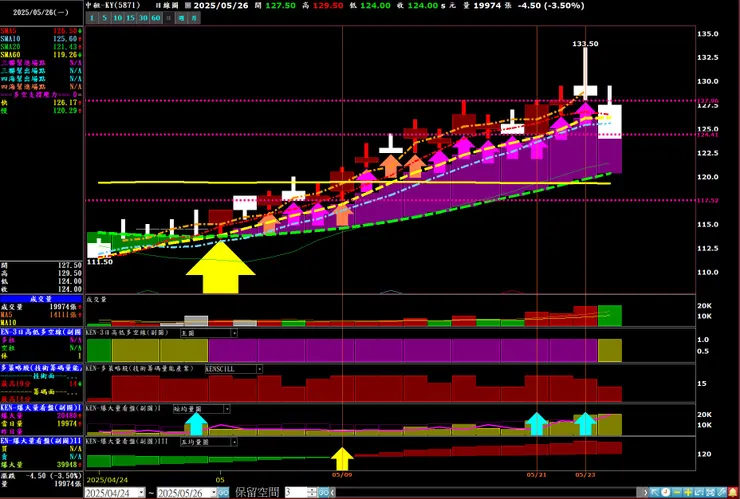740x499 pixels.
Task: Select the KEN-爆大量看盤(副圖)I side header
Action: tap(41, 407)
